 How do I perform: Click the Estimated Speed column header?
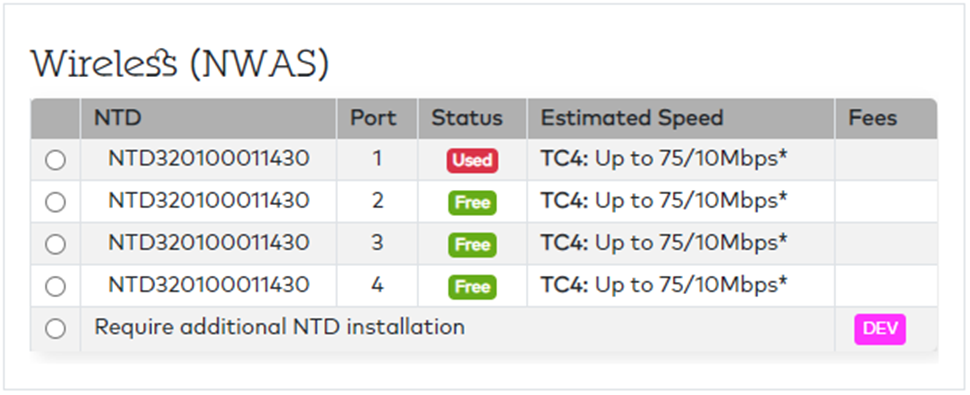click(632, 118)
